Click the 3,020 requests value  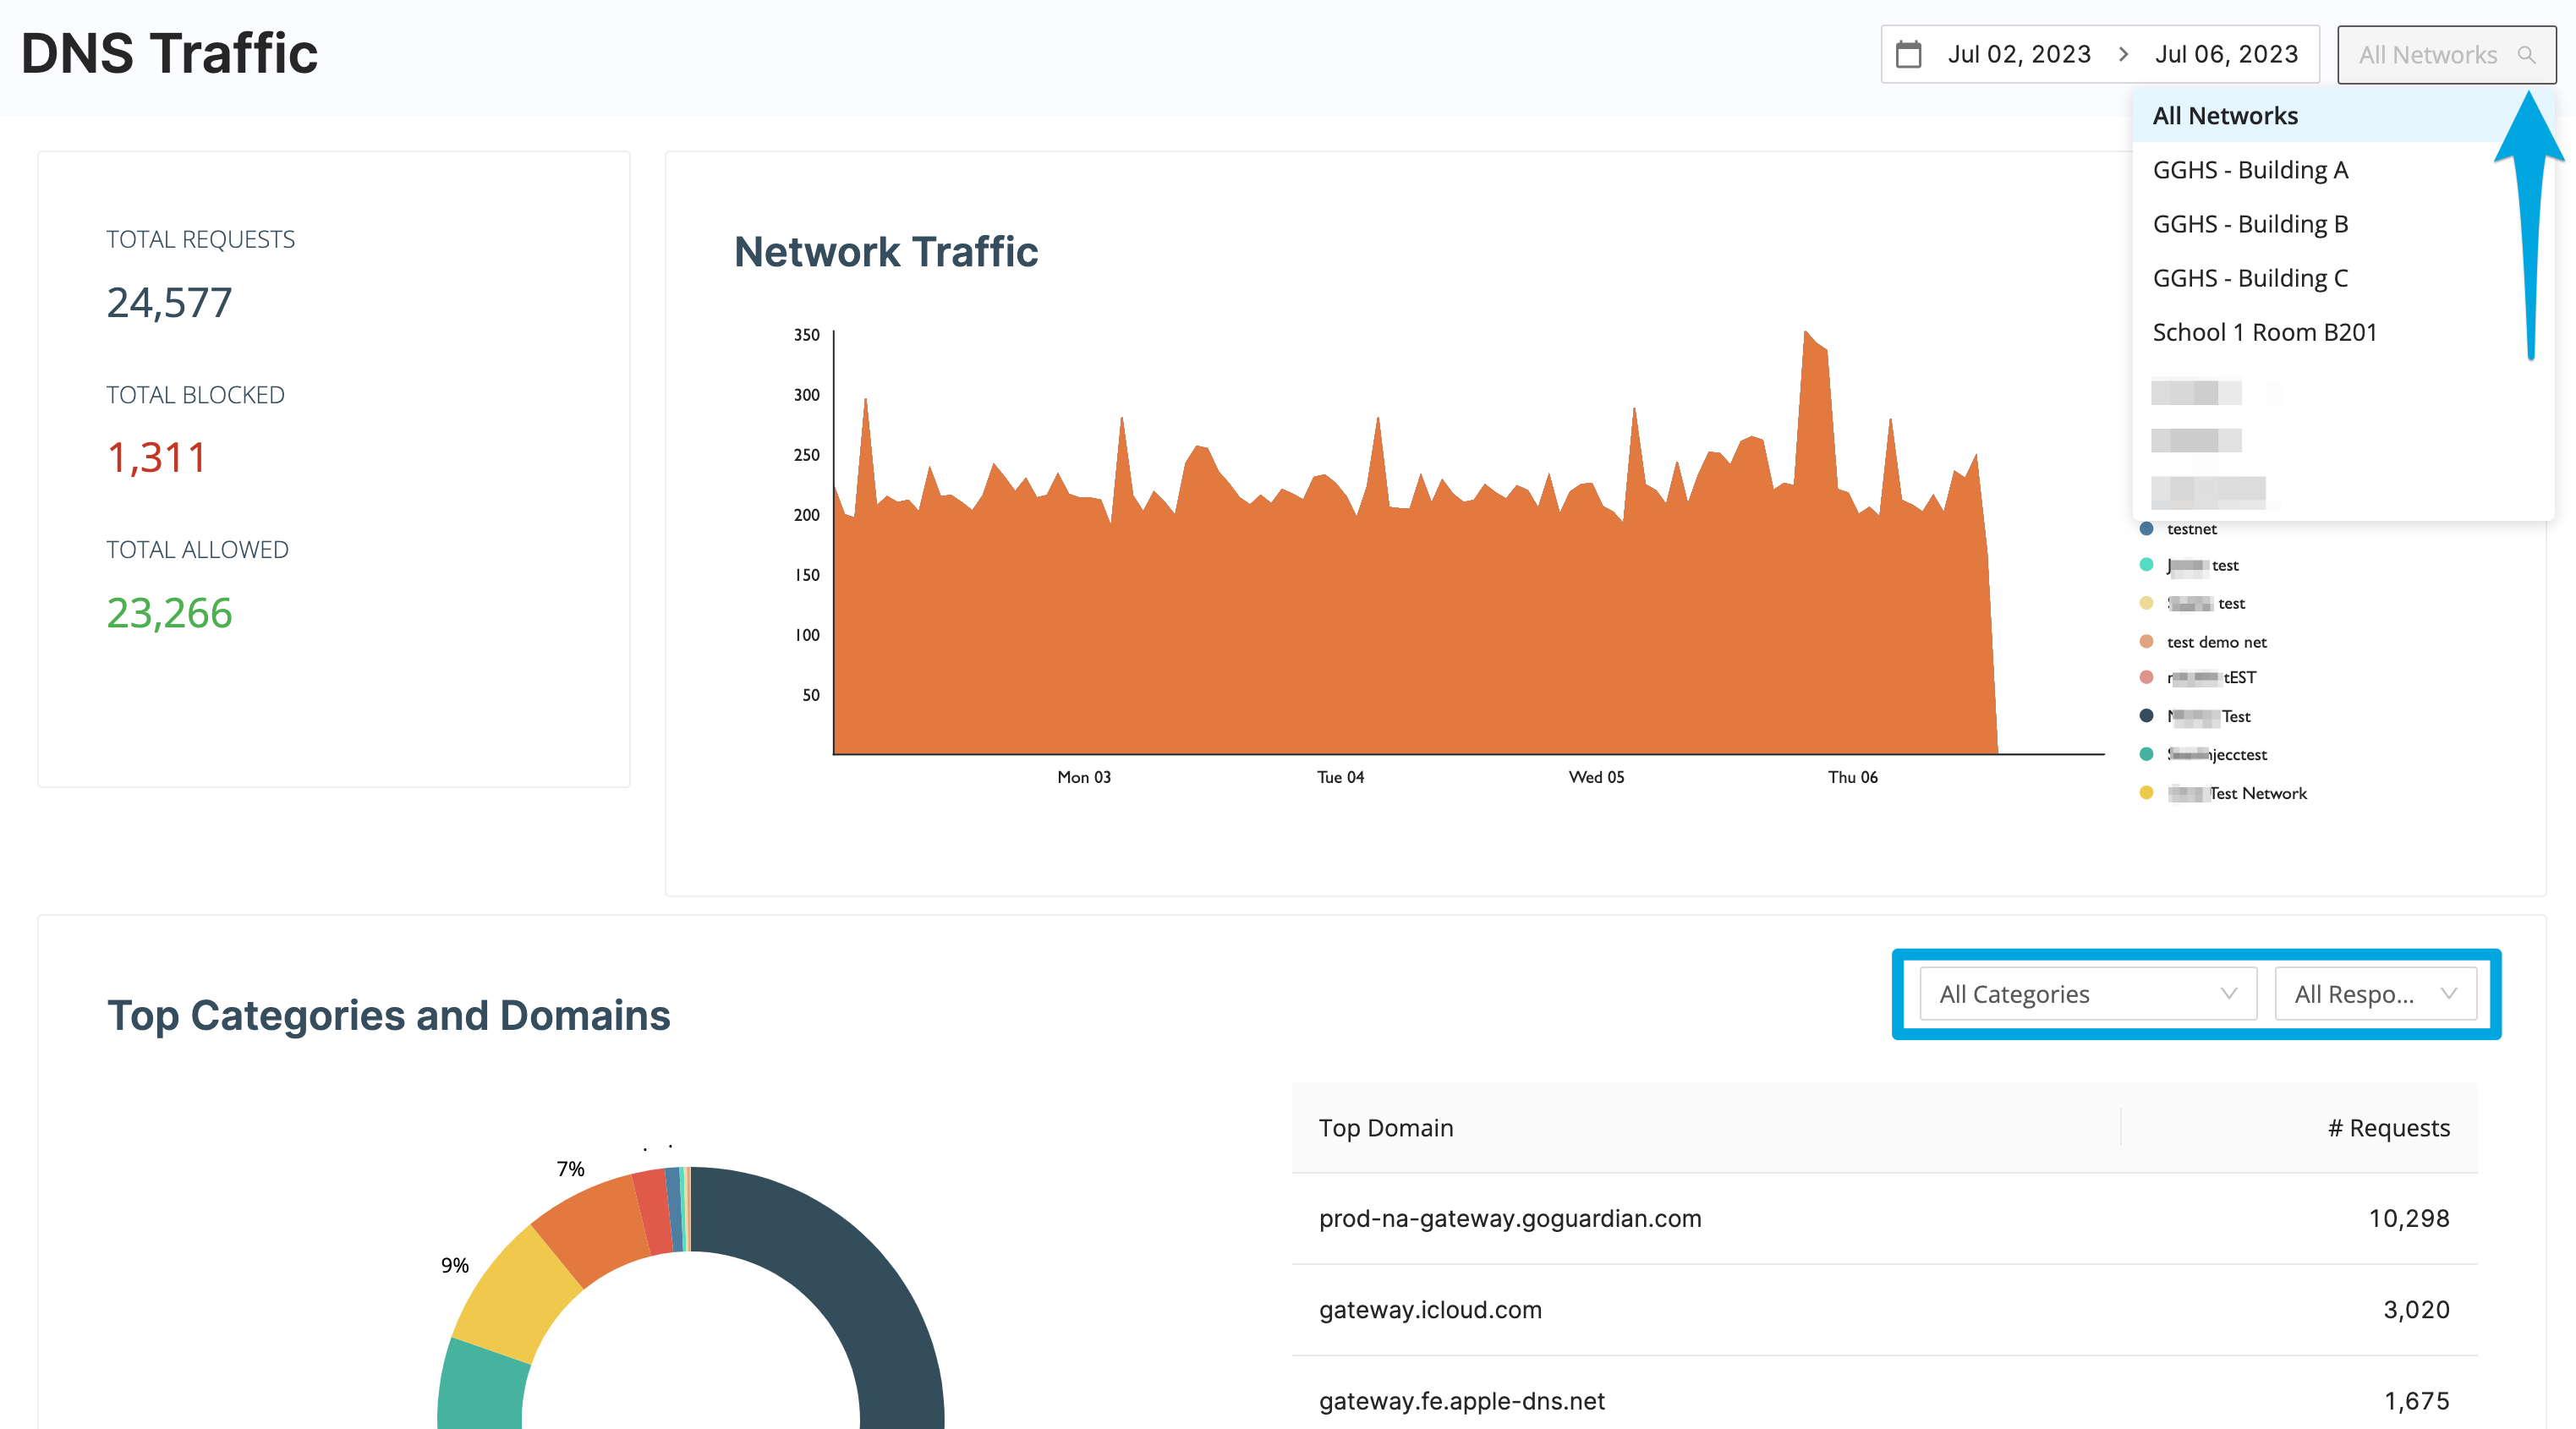(x=2416, y=1310)
